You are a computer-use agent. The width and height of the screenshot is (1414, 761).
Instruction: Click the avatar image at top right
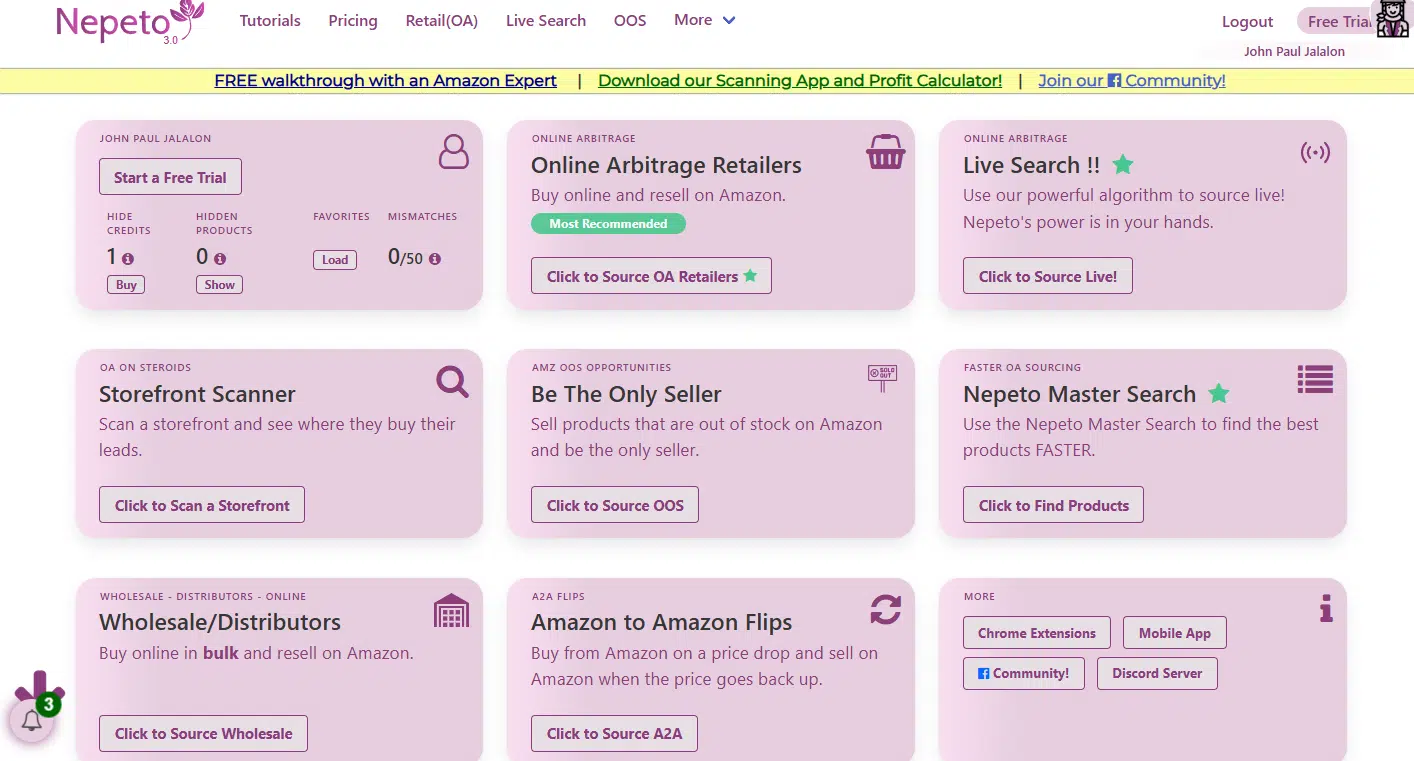(1393, 19)
